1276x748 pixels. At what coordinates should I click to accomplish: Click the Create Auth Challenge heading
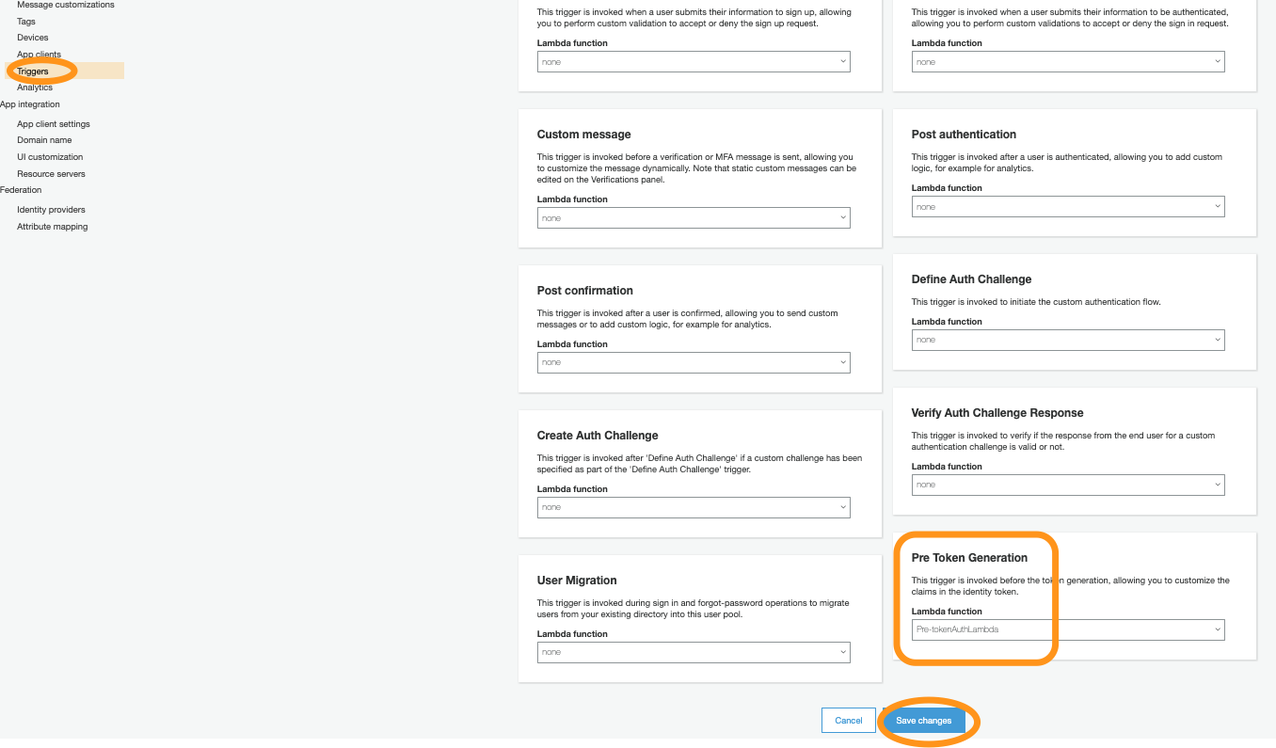point(597,435)
